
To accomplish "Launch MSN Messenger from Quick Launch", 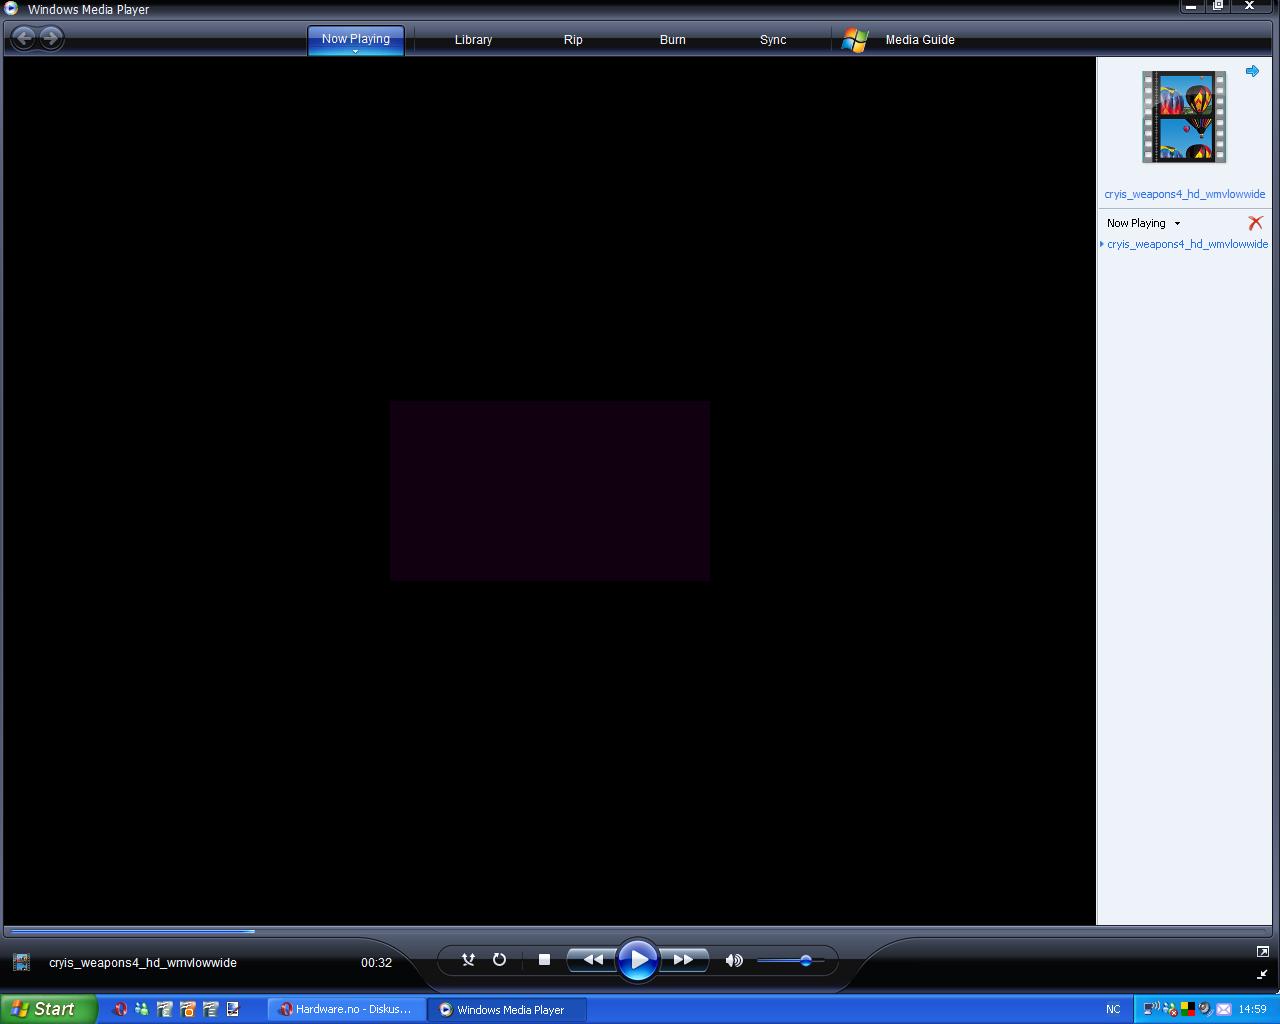I will (142, 1009).
